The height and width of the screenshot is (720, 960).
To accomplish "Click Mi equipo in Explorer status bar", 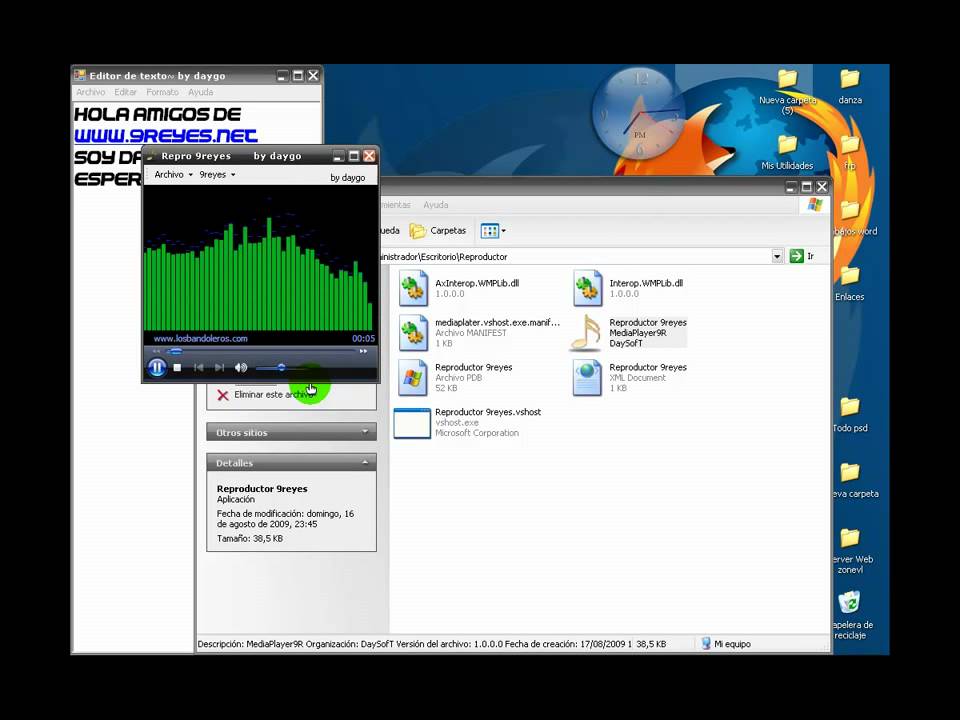I will (x=726, y=643).
